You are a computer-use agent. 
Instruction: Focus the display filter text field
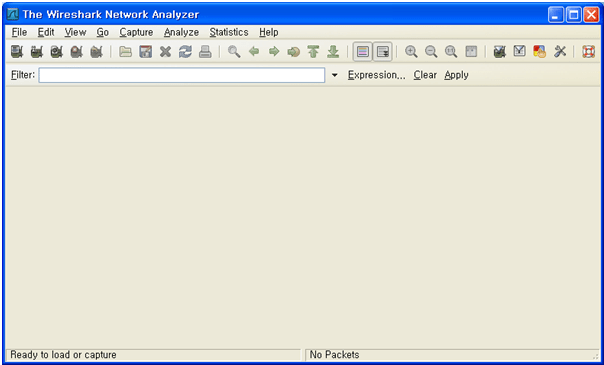click(182, 75)
